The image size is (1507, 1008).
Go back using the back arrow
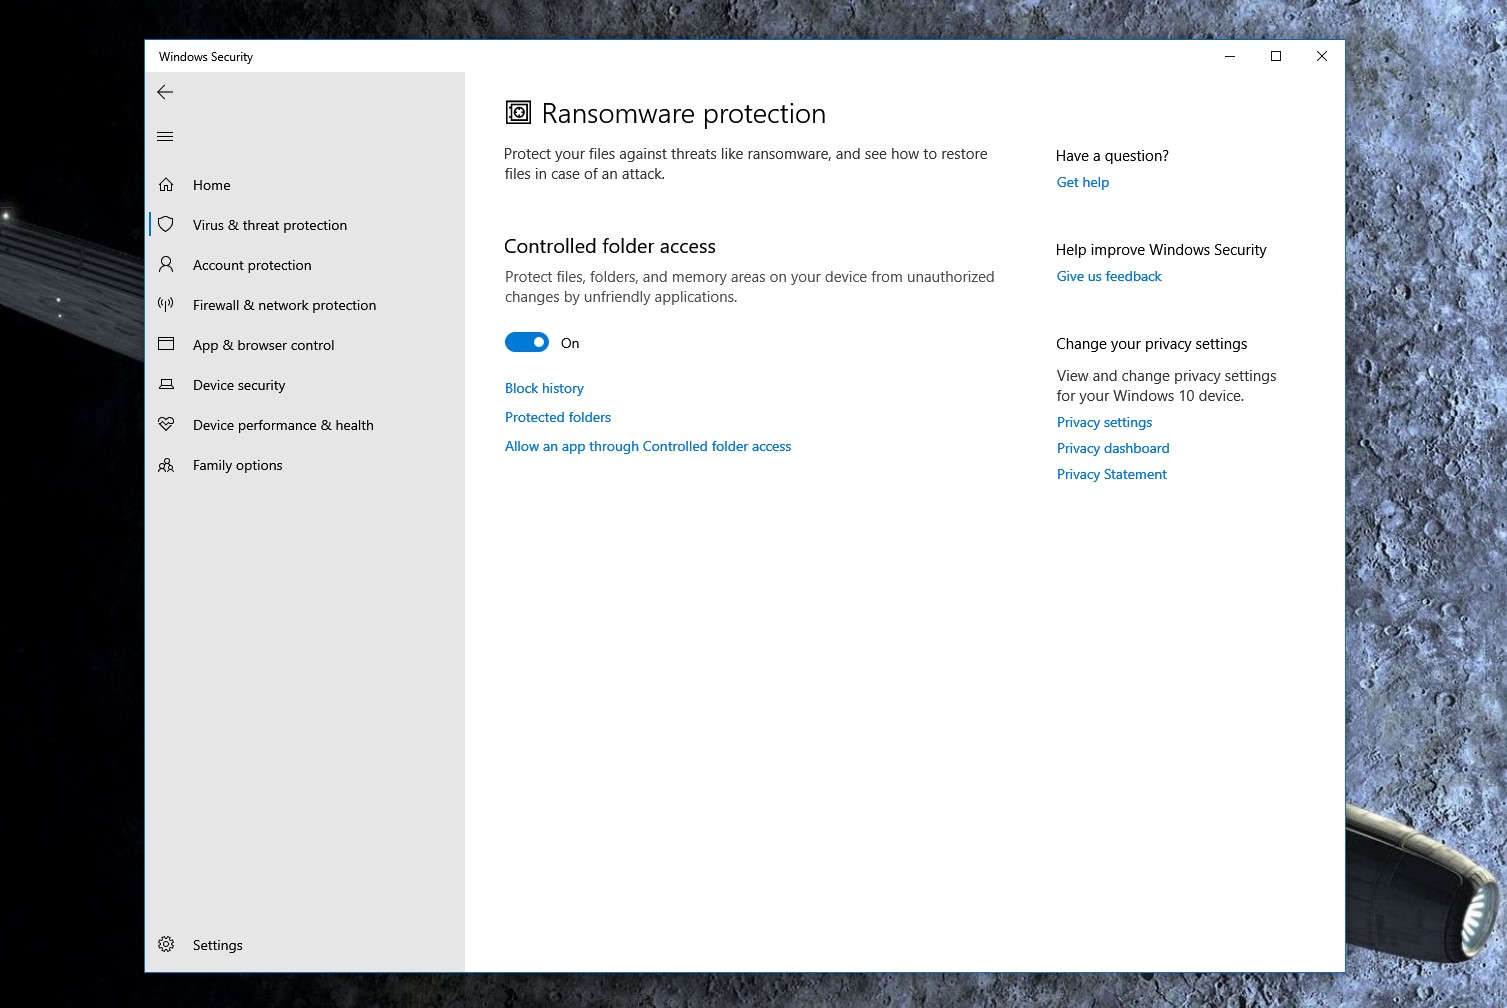(165, 92)
